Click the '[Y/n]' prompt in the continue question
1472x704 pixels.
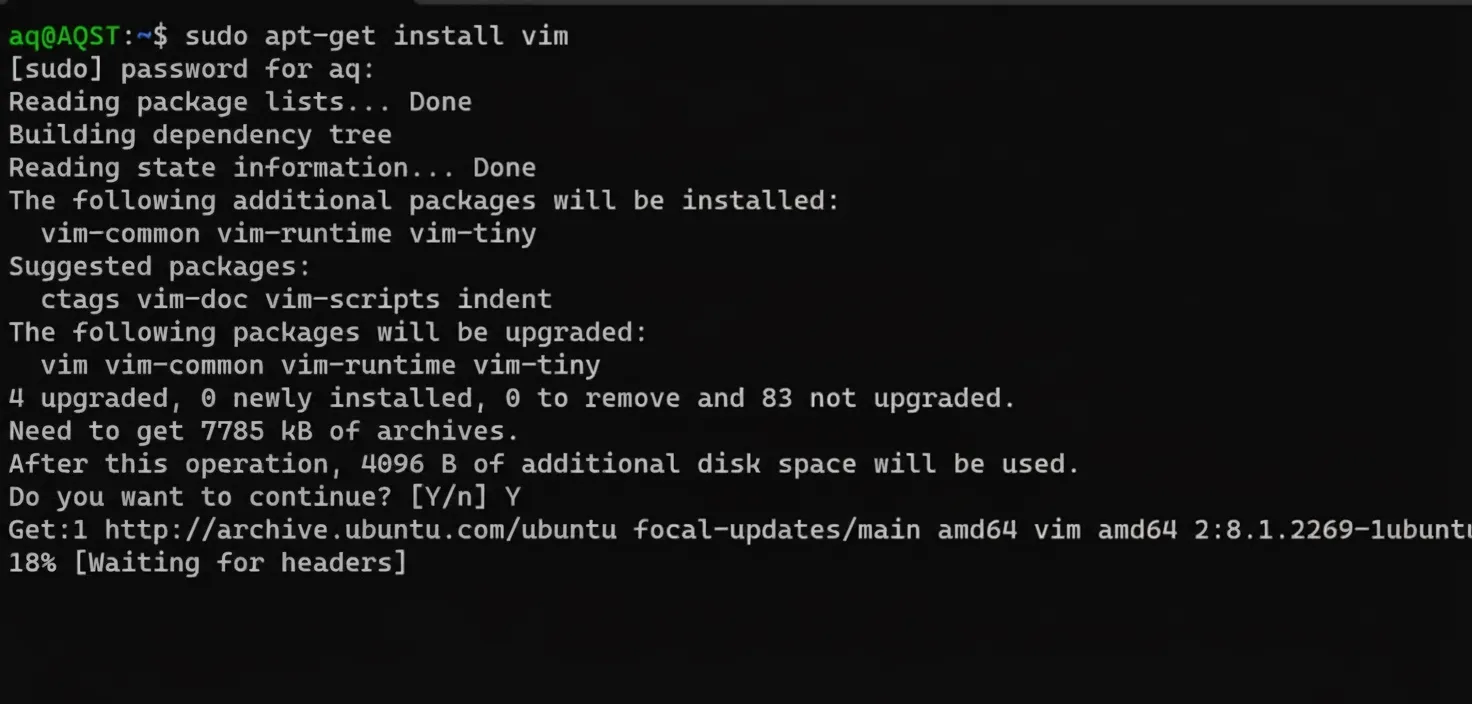coord(448,497)
